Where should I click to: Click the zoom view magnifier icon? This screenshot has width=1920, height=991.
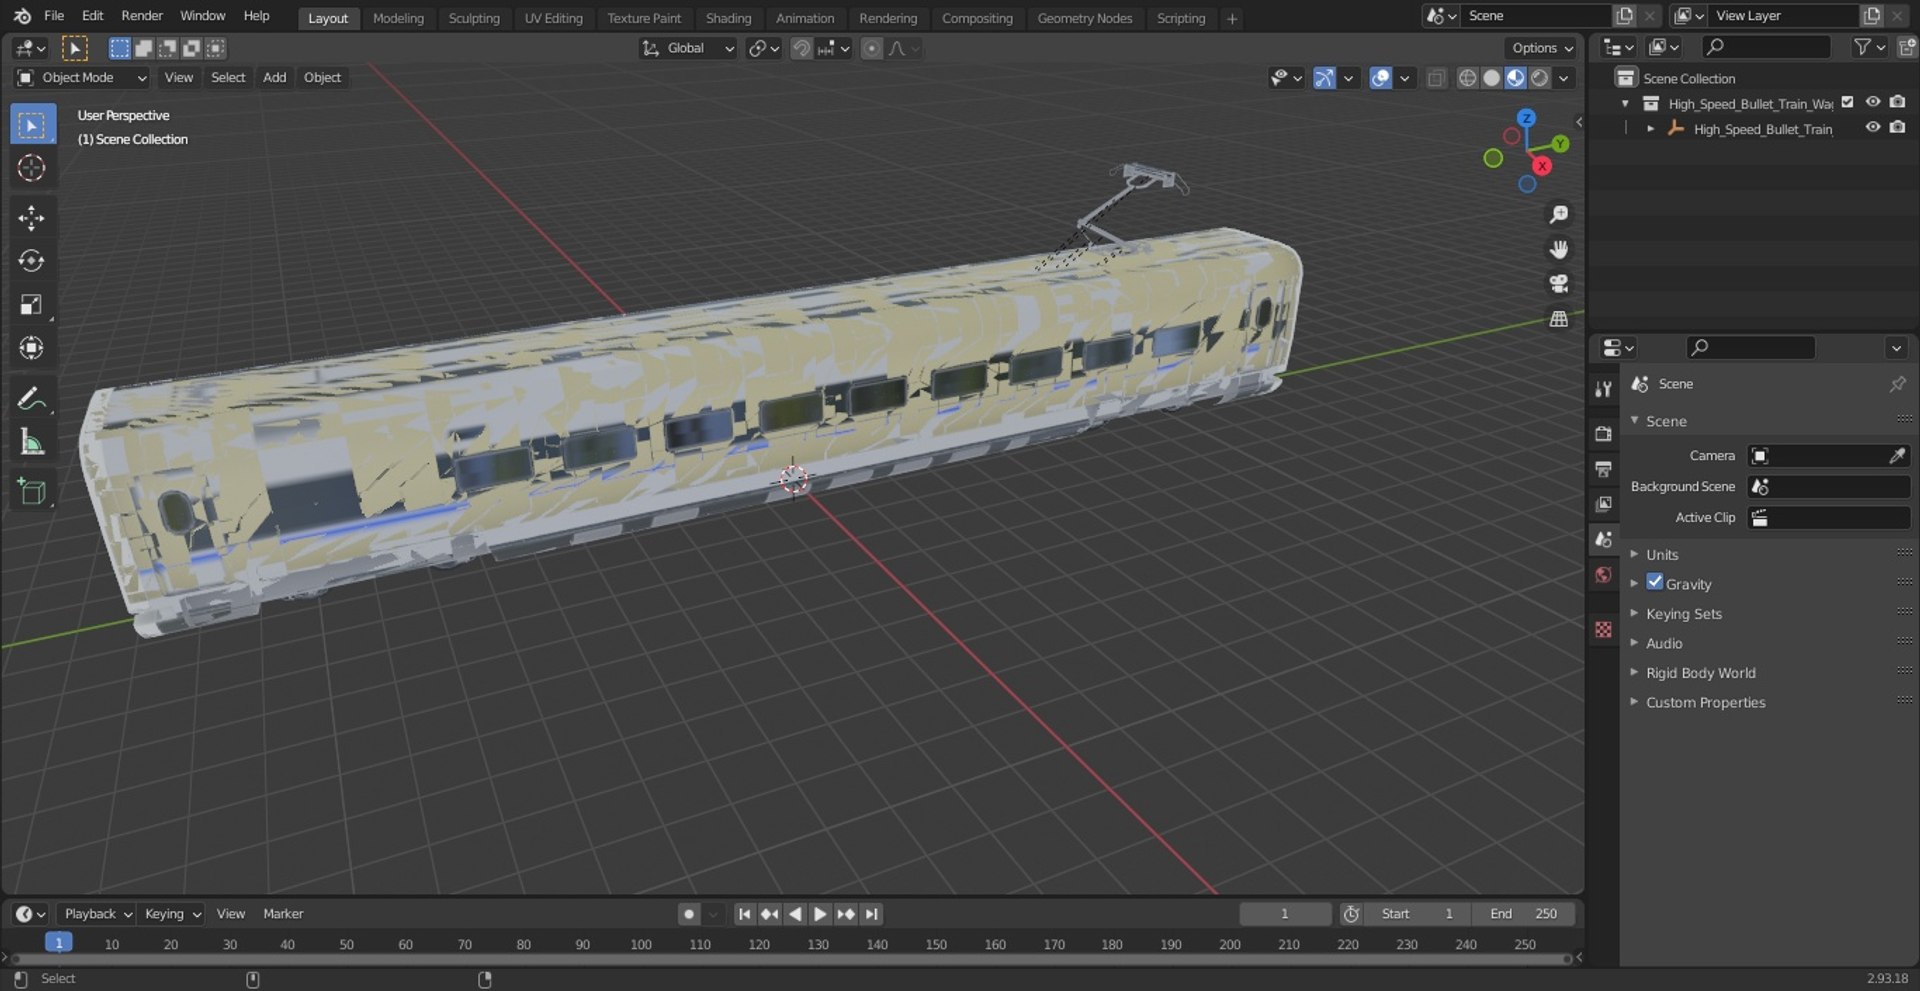click(x=1558, y=215)
